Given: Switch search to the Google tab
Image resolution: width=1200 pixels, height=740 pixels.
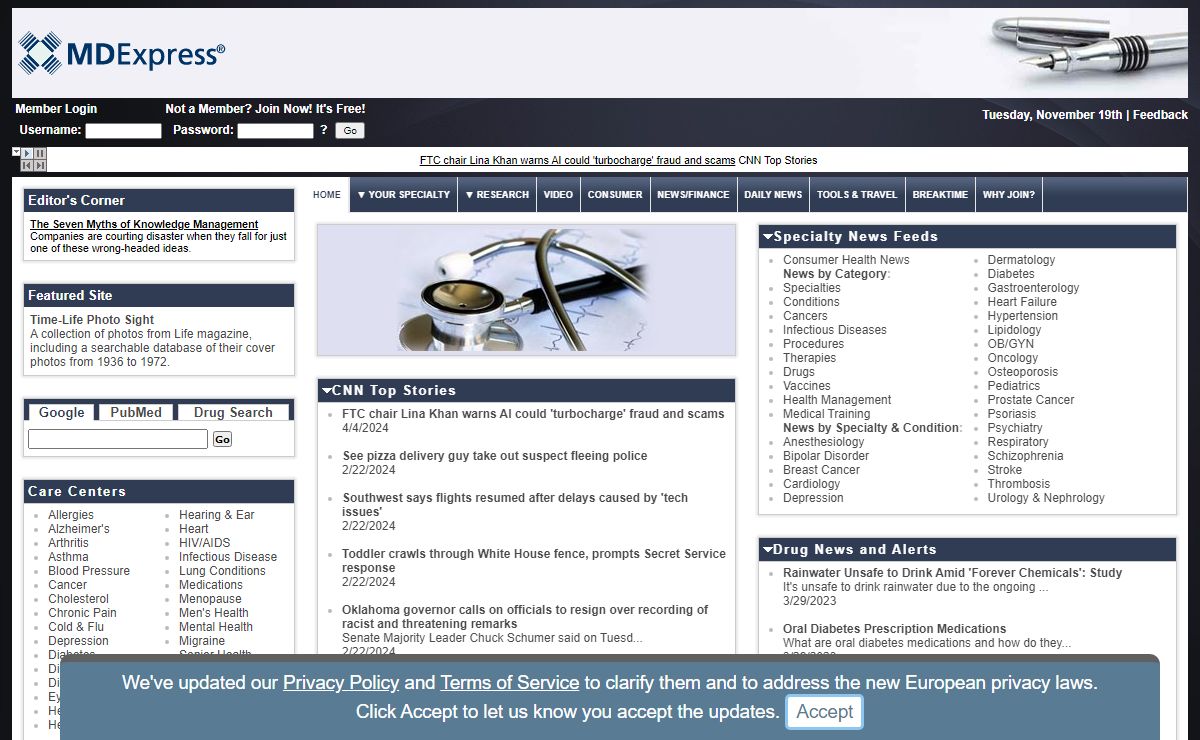Looking at the screenshot, I should 62,412.
